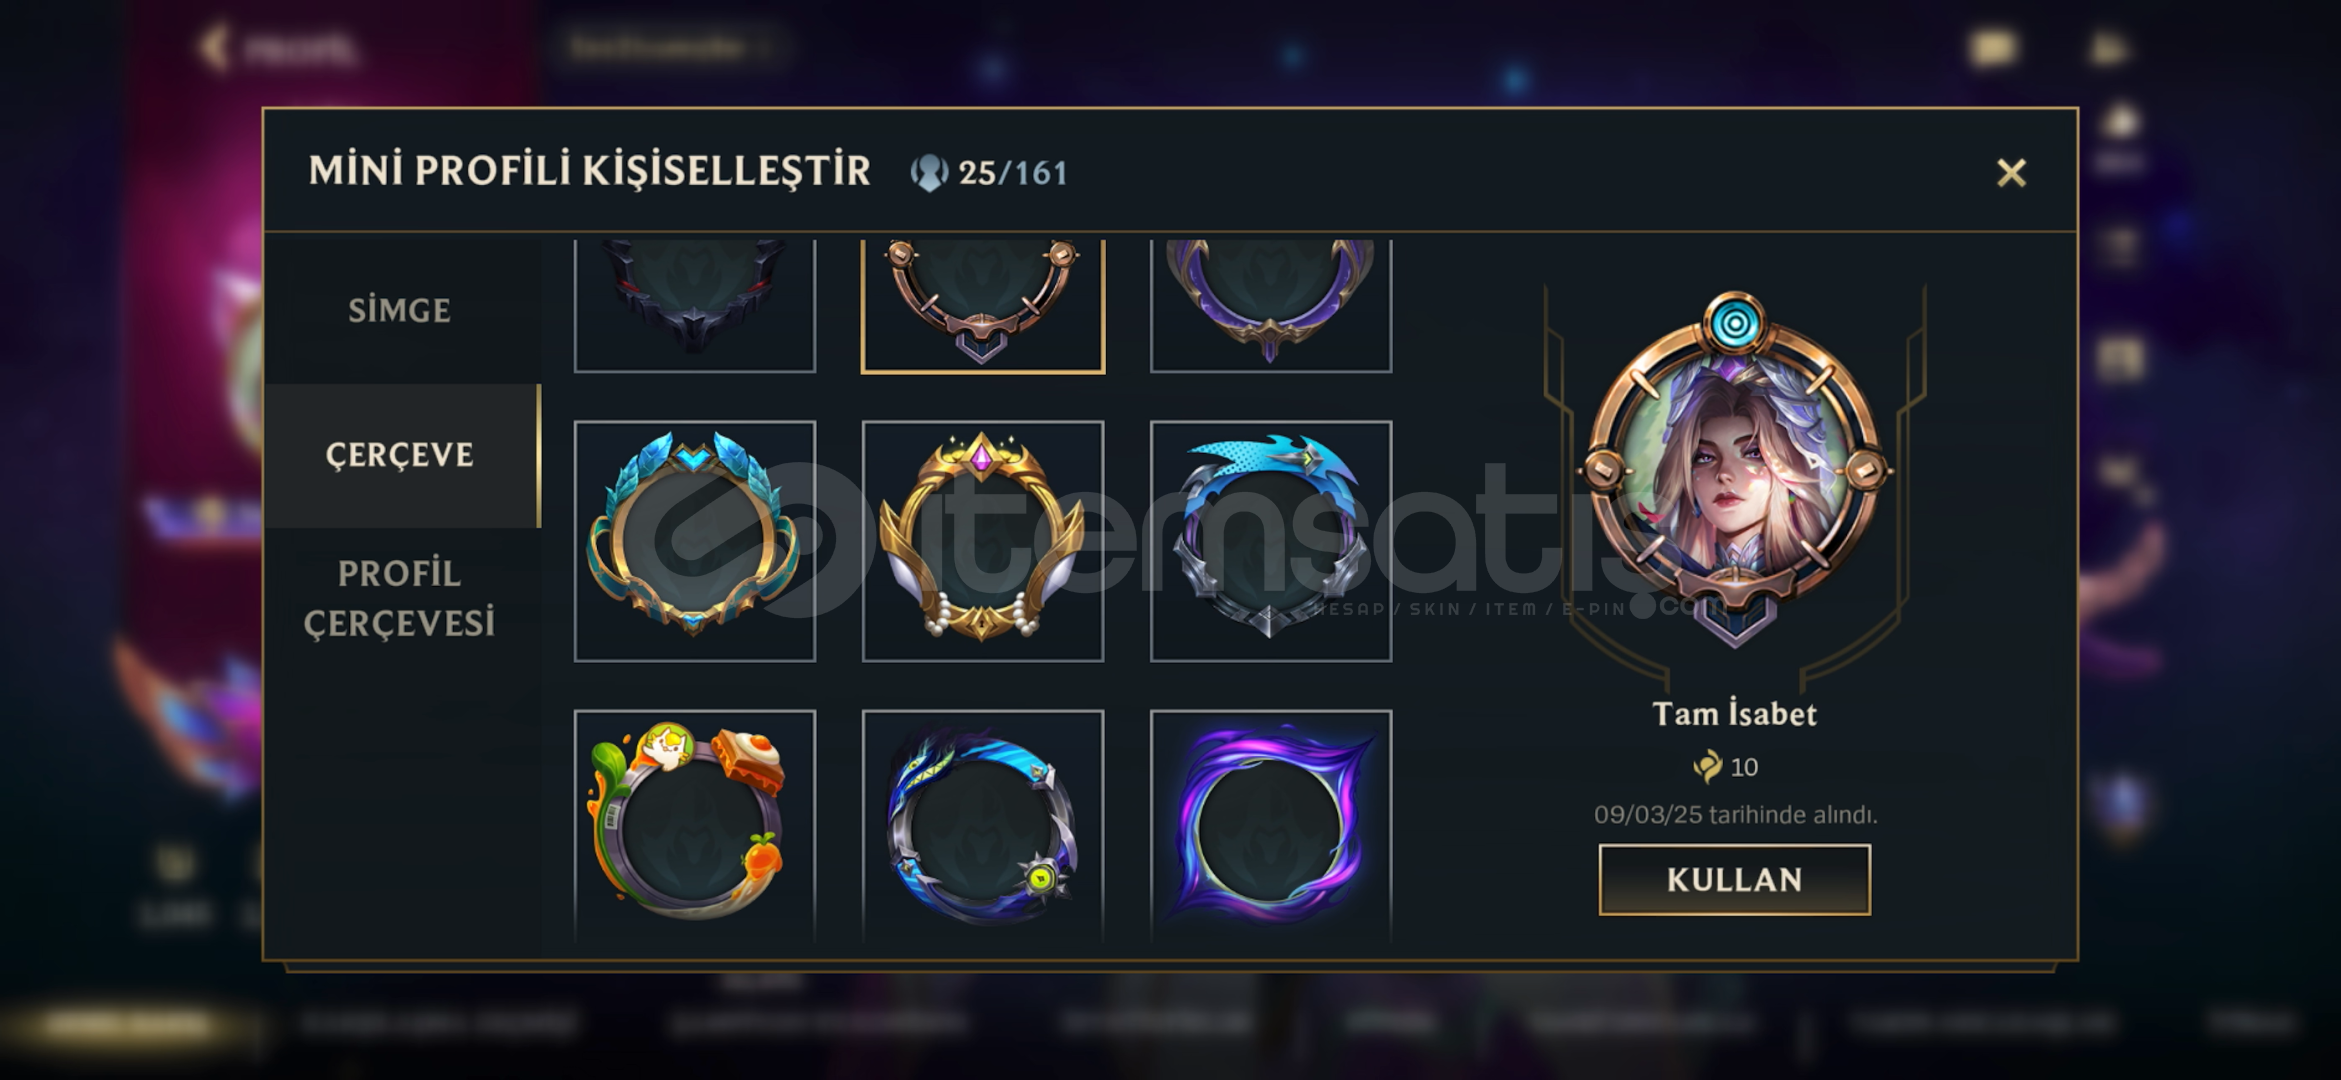
Task: Pick the dark red-accented spiked frame
Action: tap(695, 305)
